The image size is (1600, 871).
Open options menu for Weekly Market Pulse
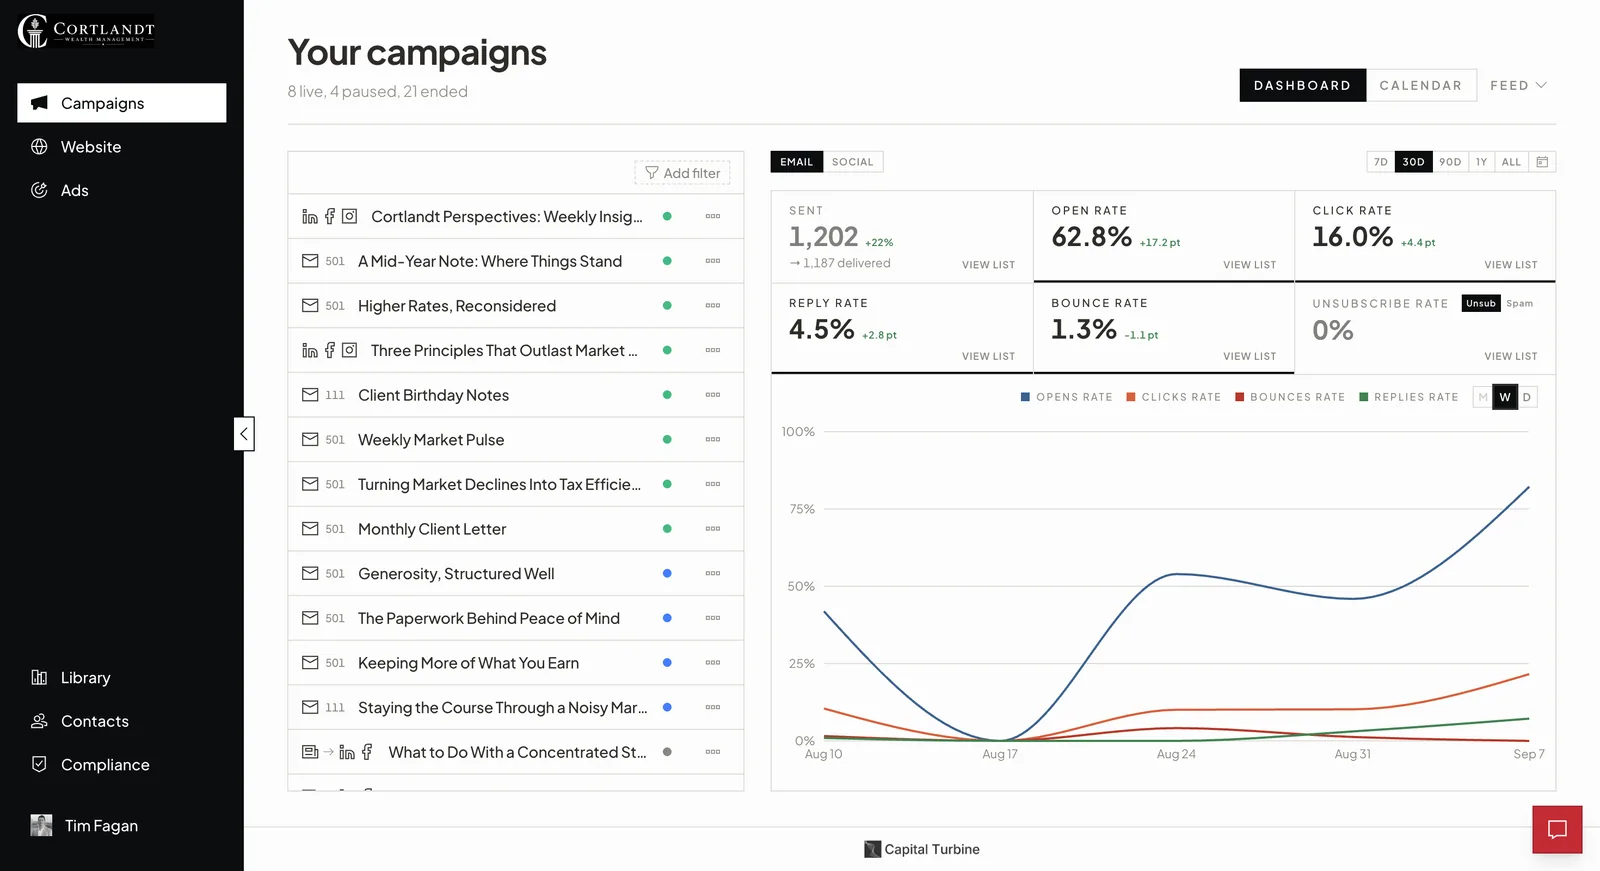coord(713,439)
